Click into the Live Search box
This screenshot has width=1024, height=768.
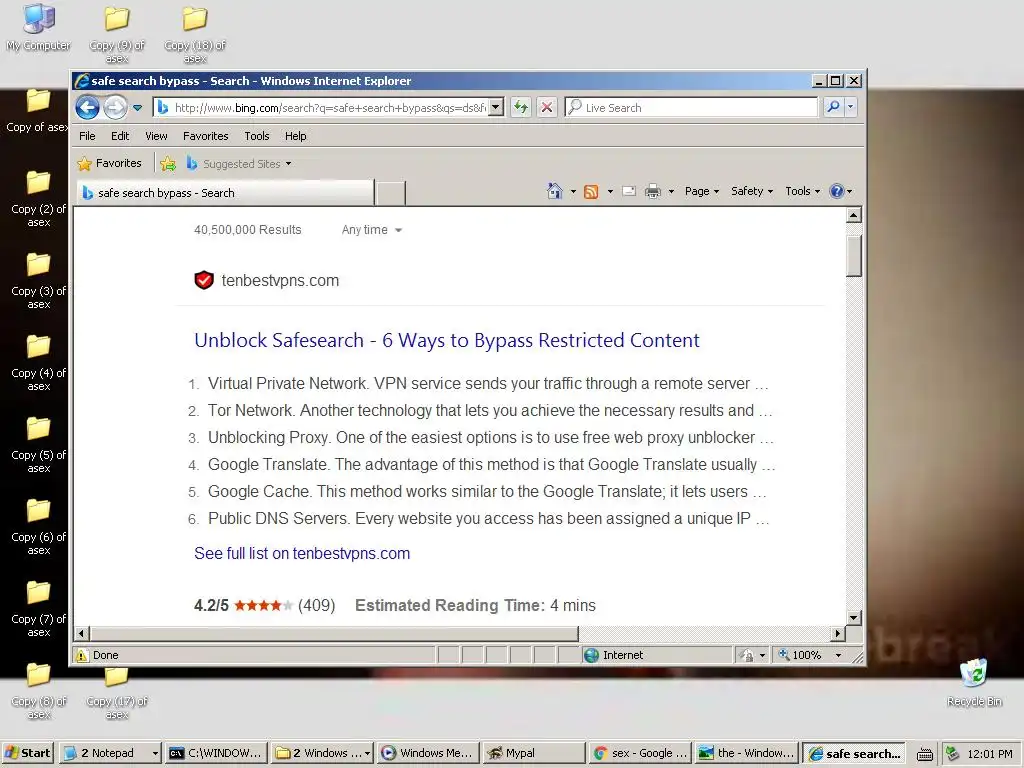[691, 108]
